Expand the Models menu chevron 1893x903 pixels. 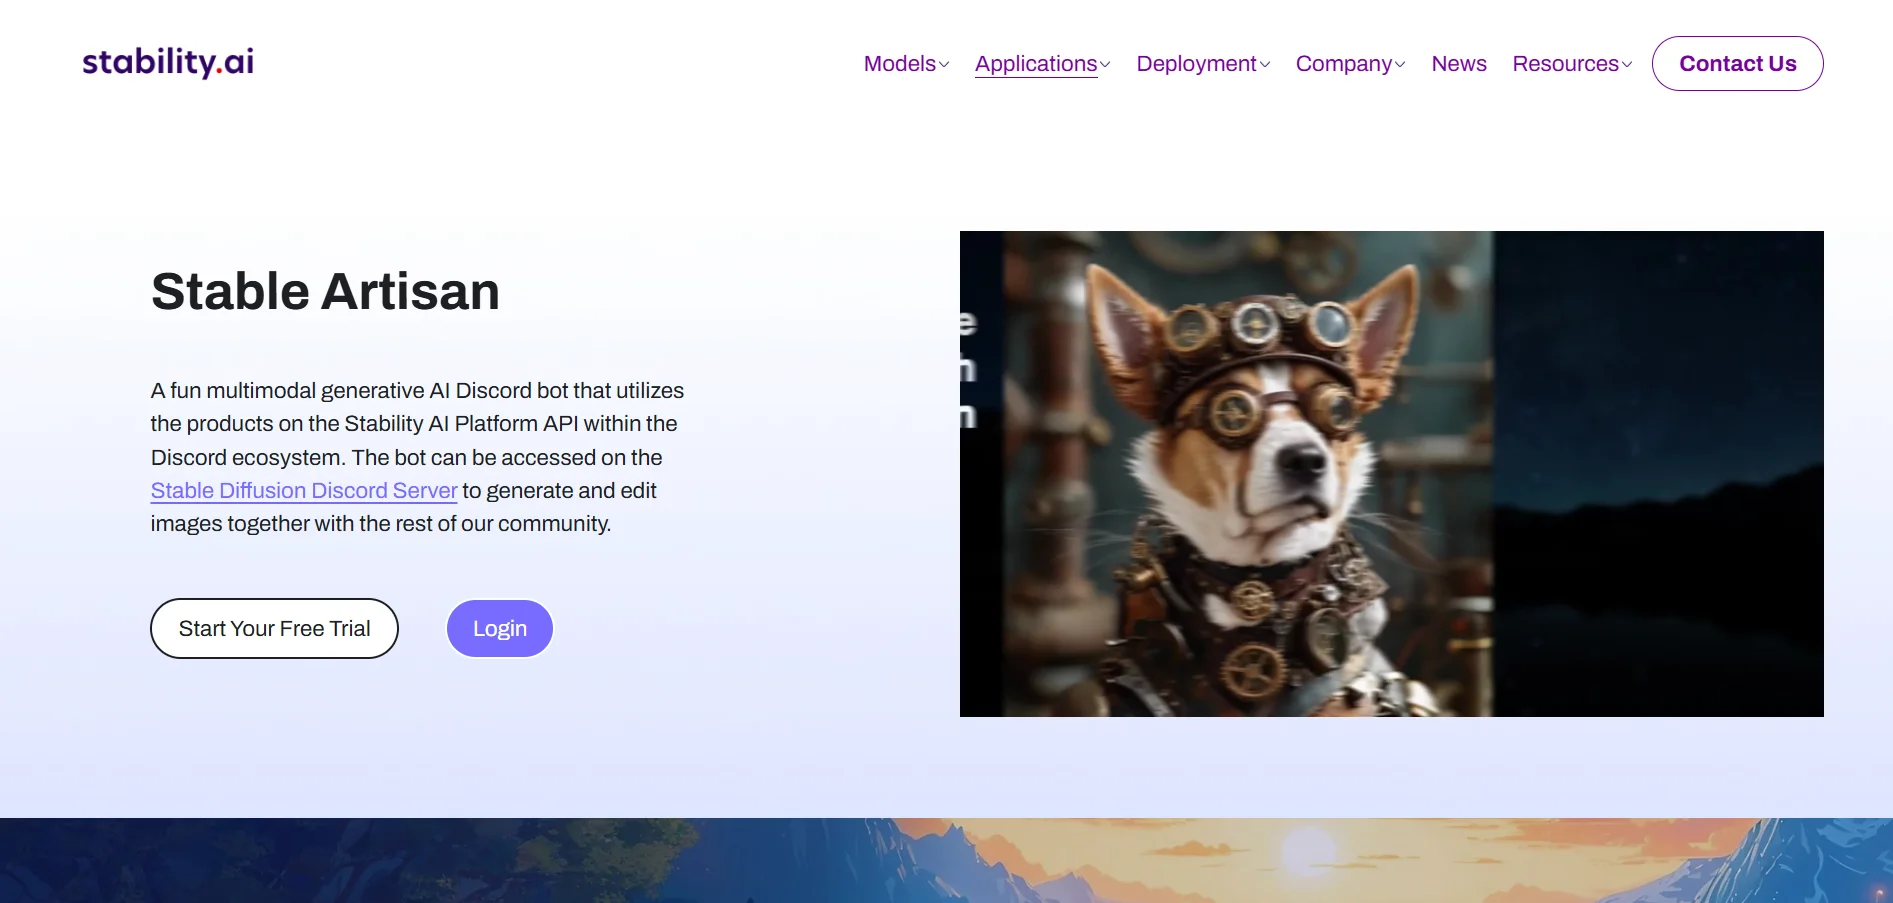point(944,65)
